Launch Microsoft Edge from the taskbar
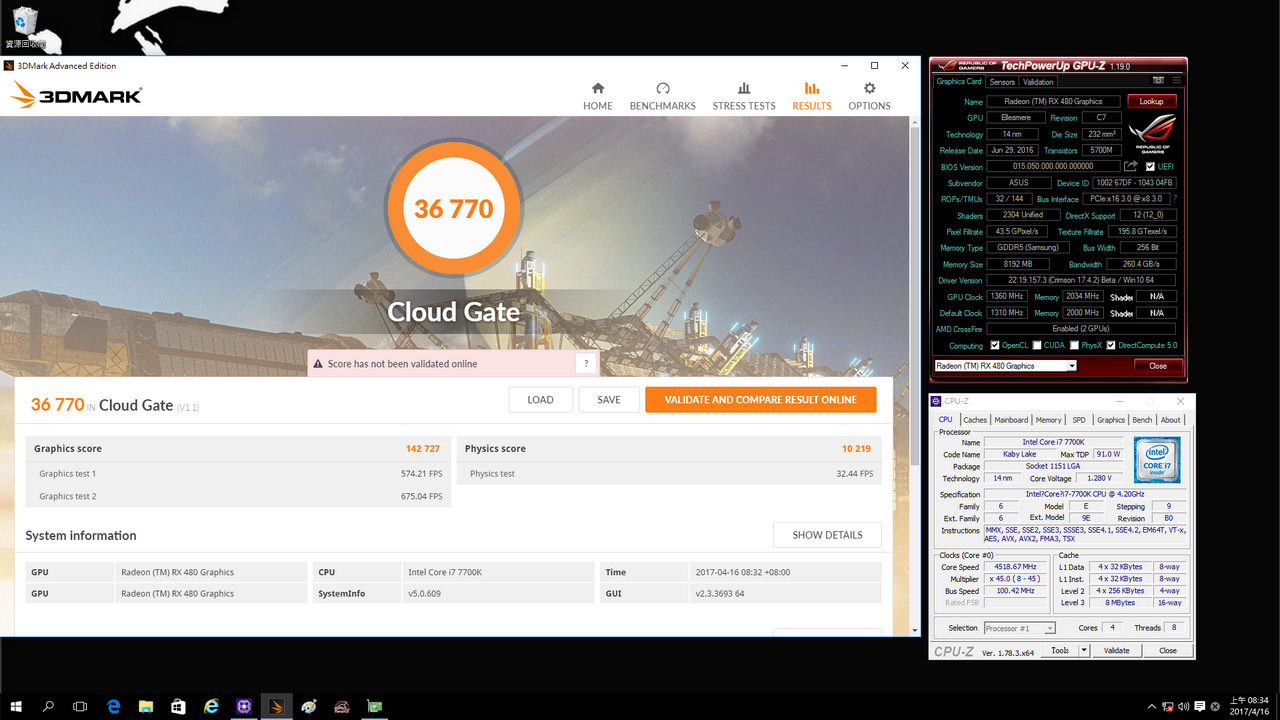 [113, 706]
